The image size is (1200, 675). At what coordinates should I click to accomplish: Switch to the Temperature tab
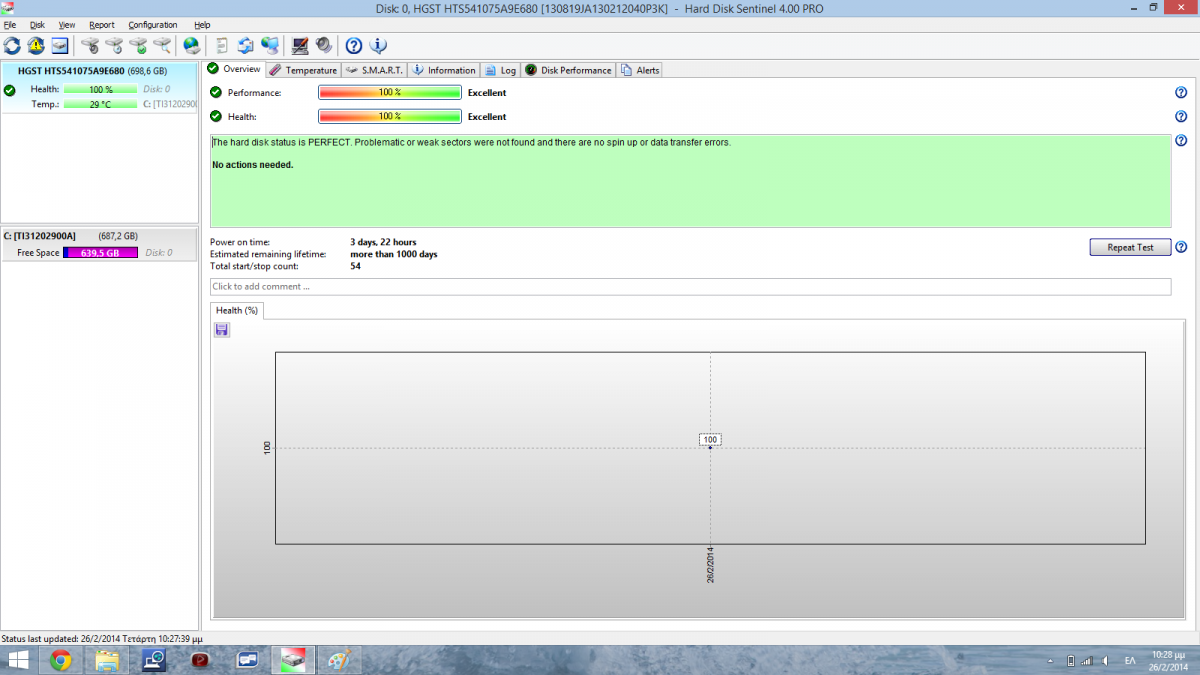(303, 70)
